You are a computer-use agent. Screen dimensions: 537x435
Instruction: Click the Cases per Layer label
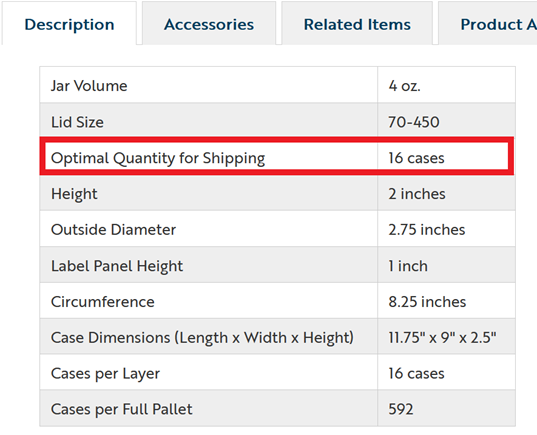click(105, 374)
